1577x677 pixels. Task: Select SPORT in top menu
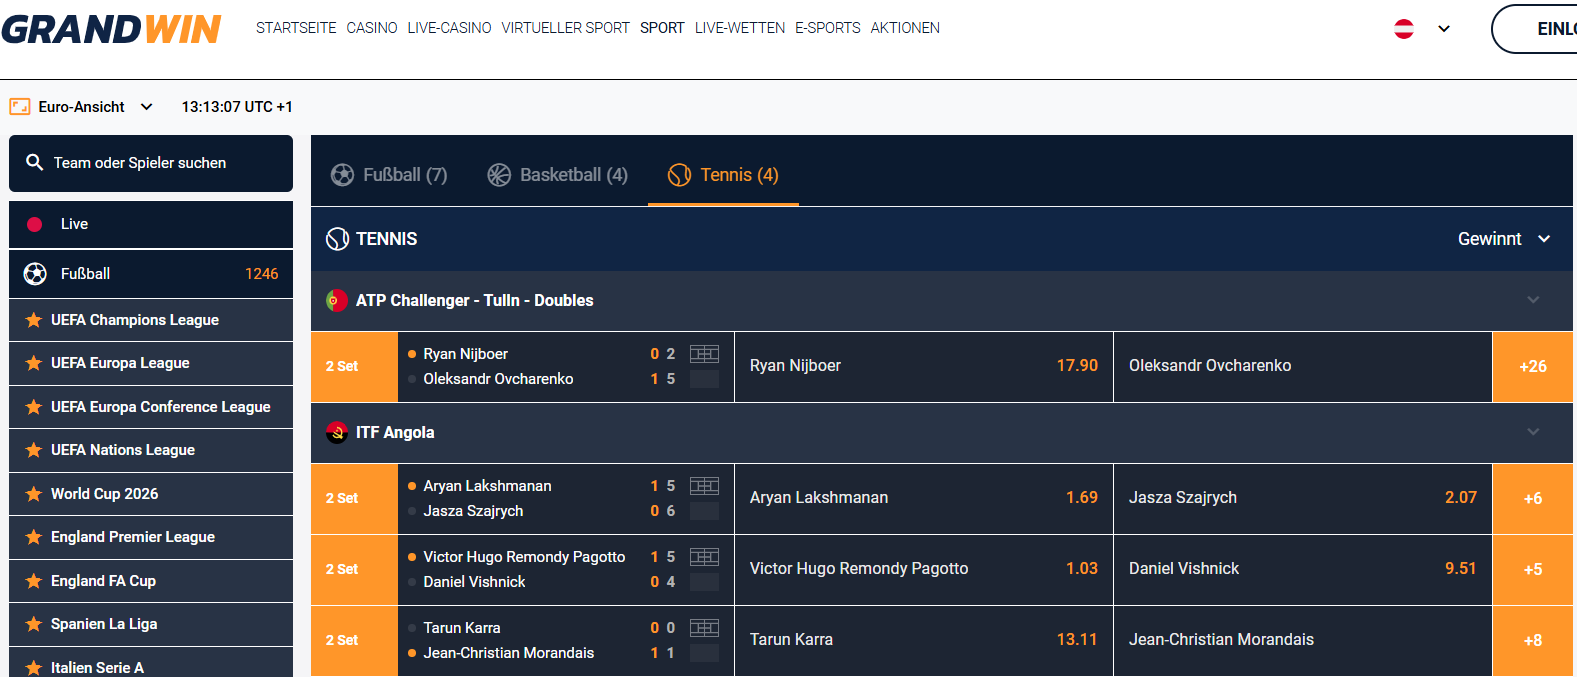663,28
